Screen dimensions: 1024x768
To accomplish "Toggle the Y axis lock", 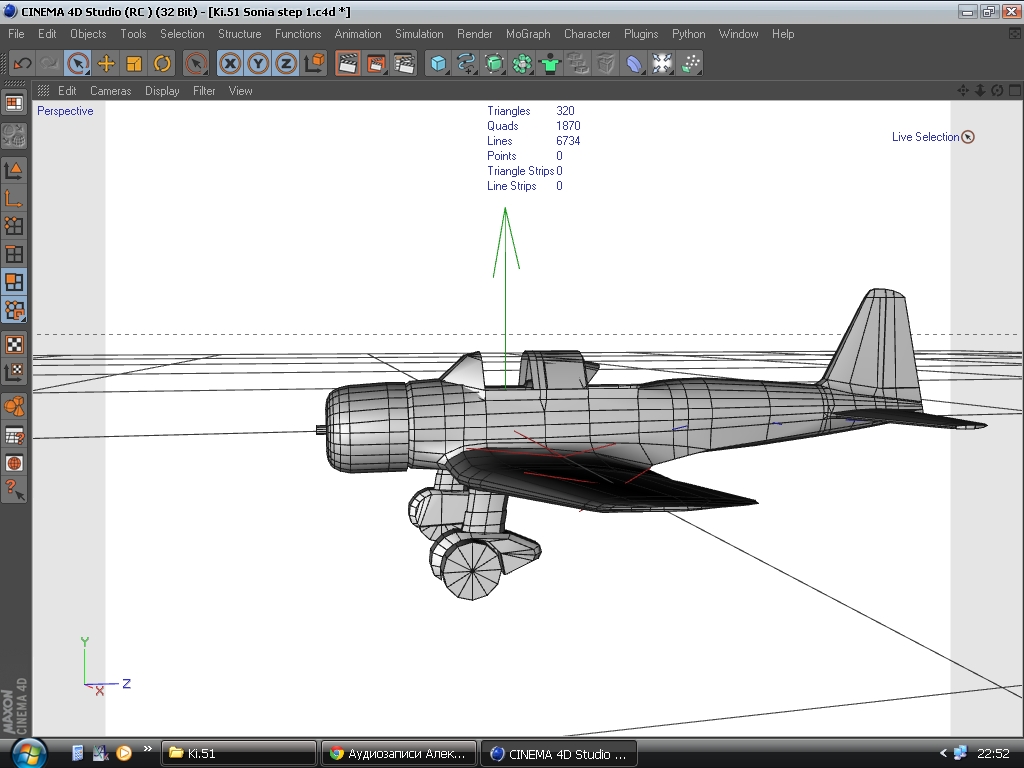I will [259, 64].
